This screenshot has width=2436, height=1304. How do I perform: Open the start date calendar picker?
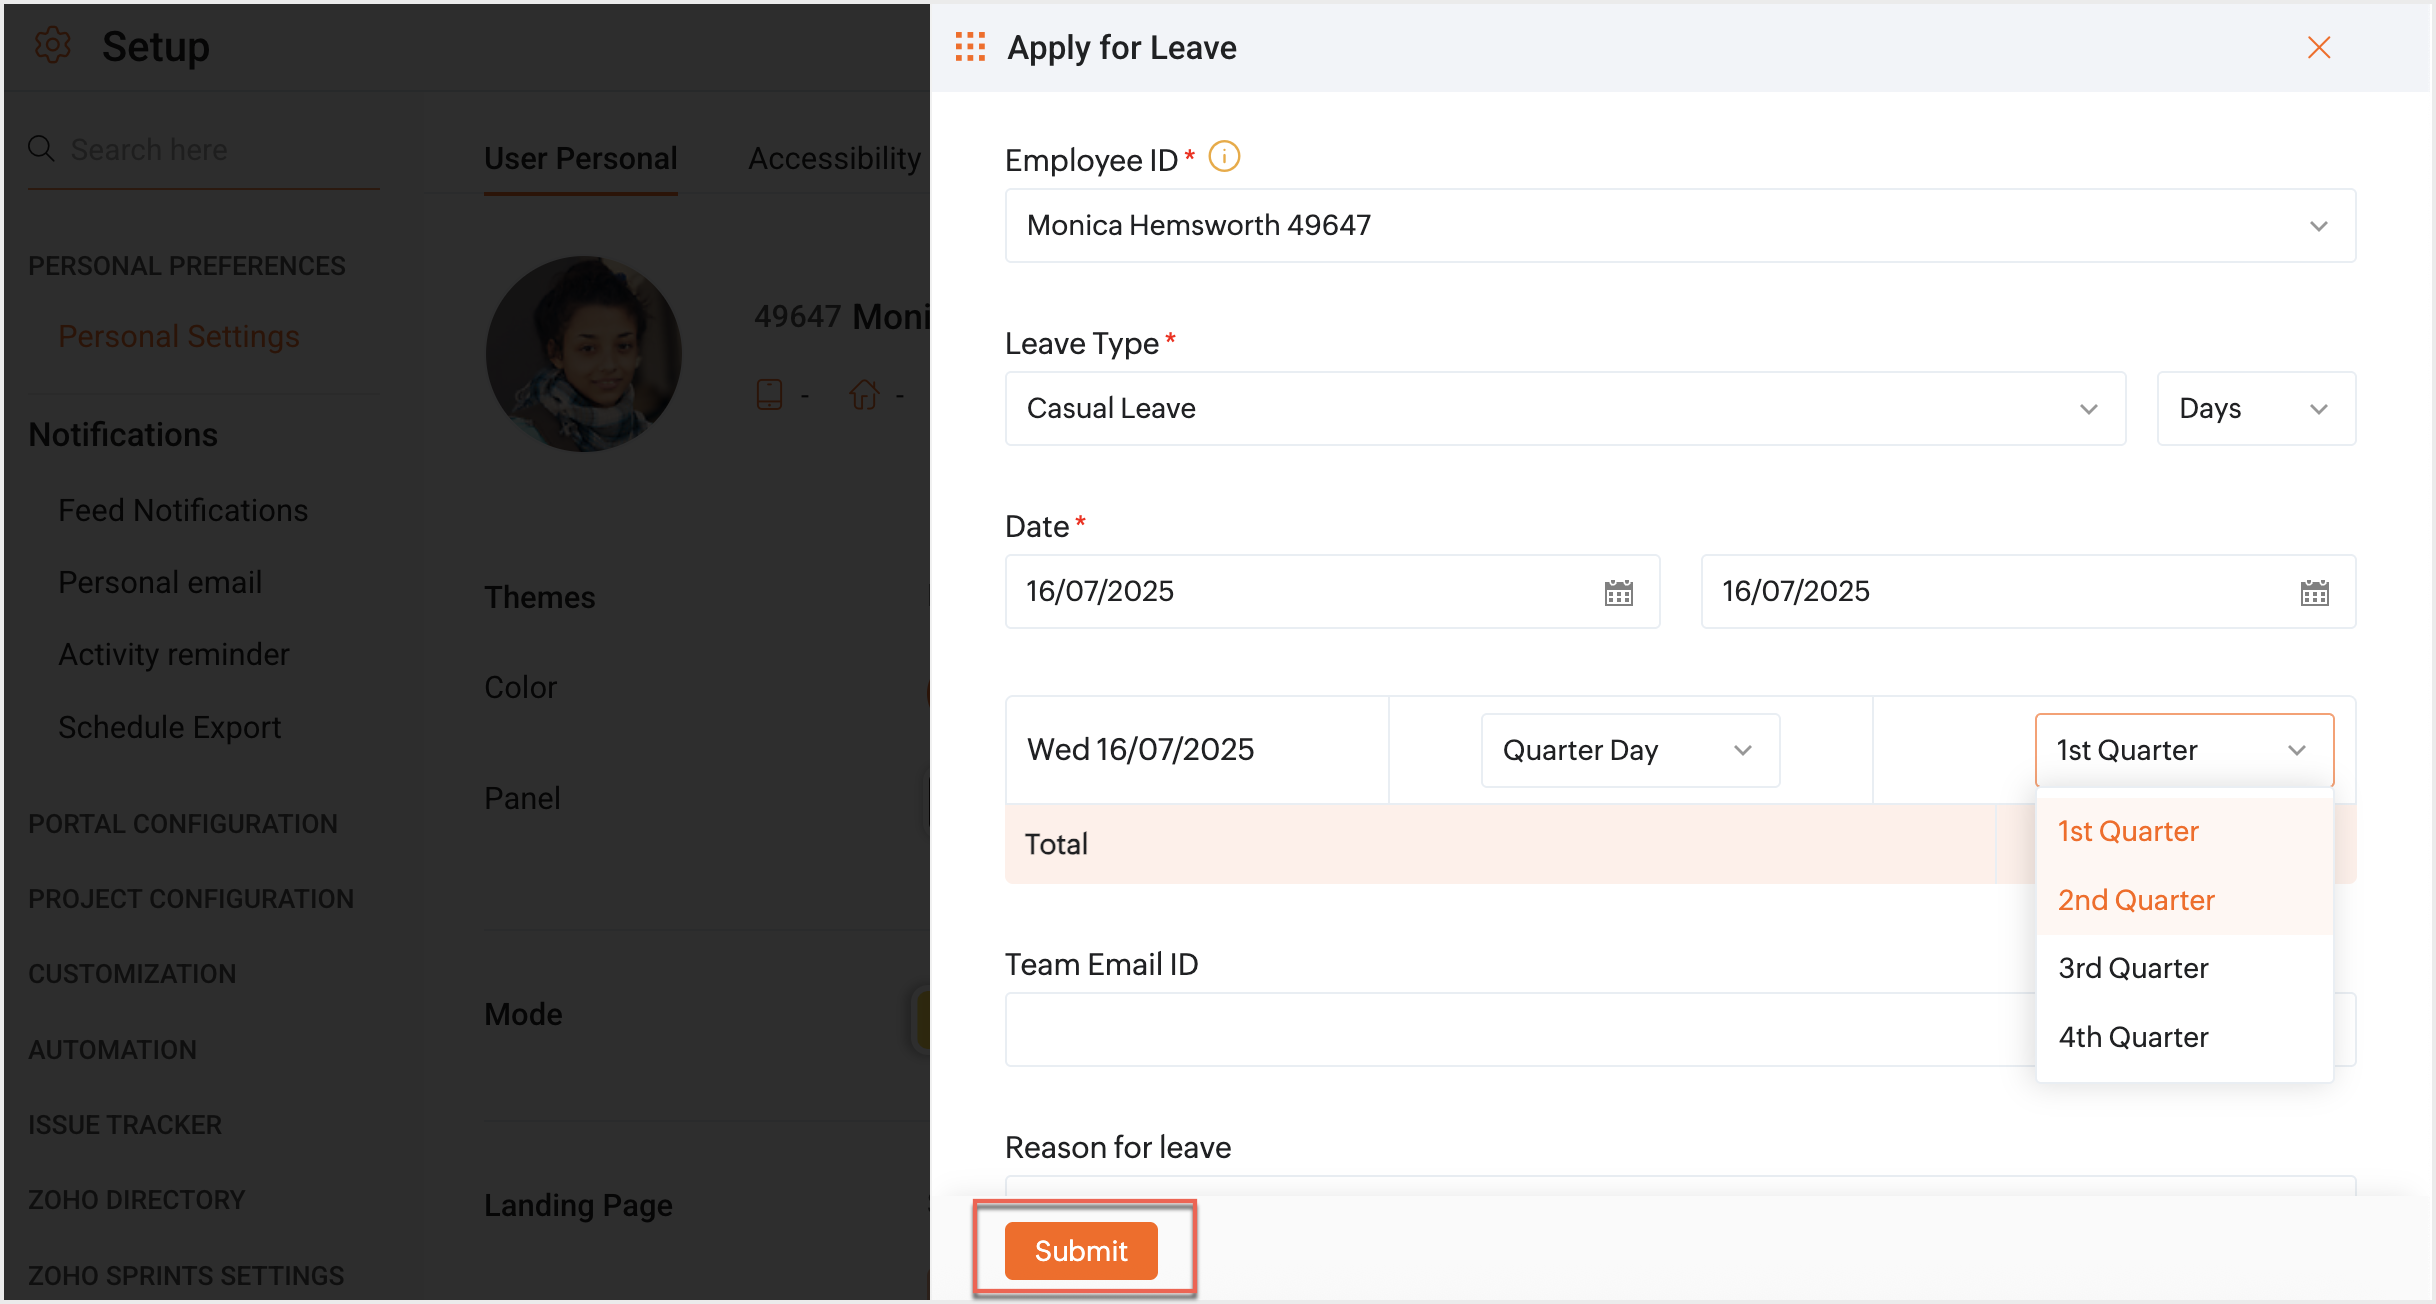point(1618,593)
